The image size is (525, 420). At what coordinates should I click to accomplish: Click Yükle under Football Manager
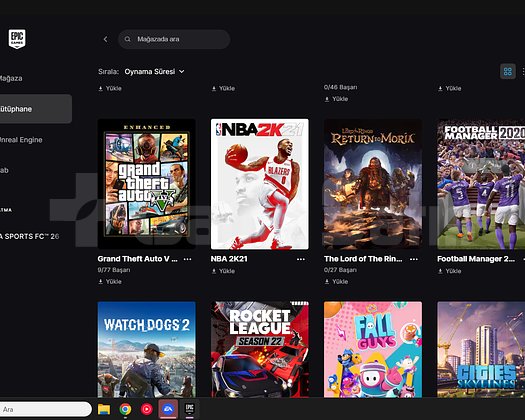coord(449,271)
